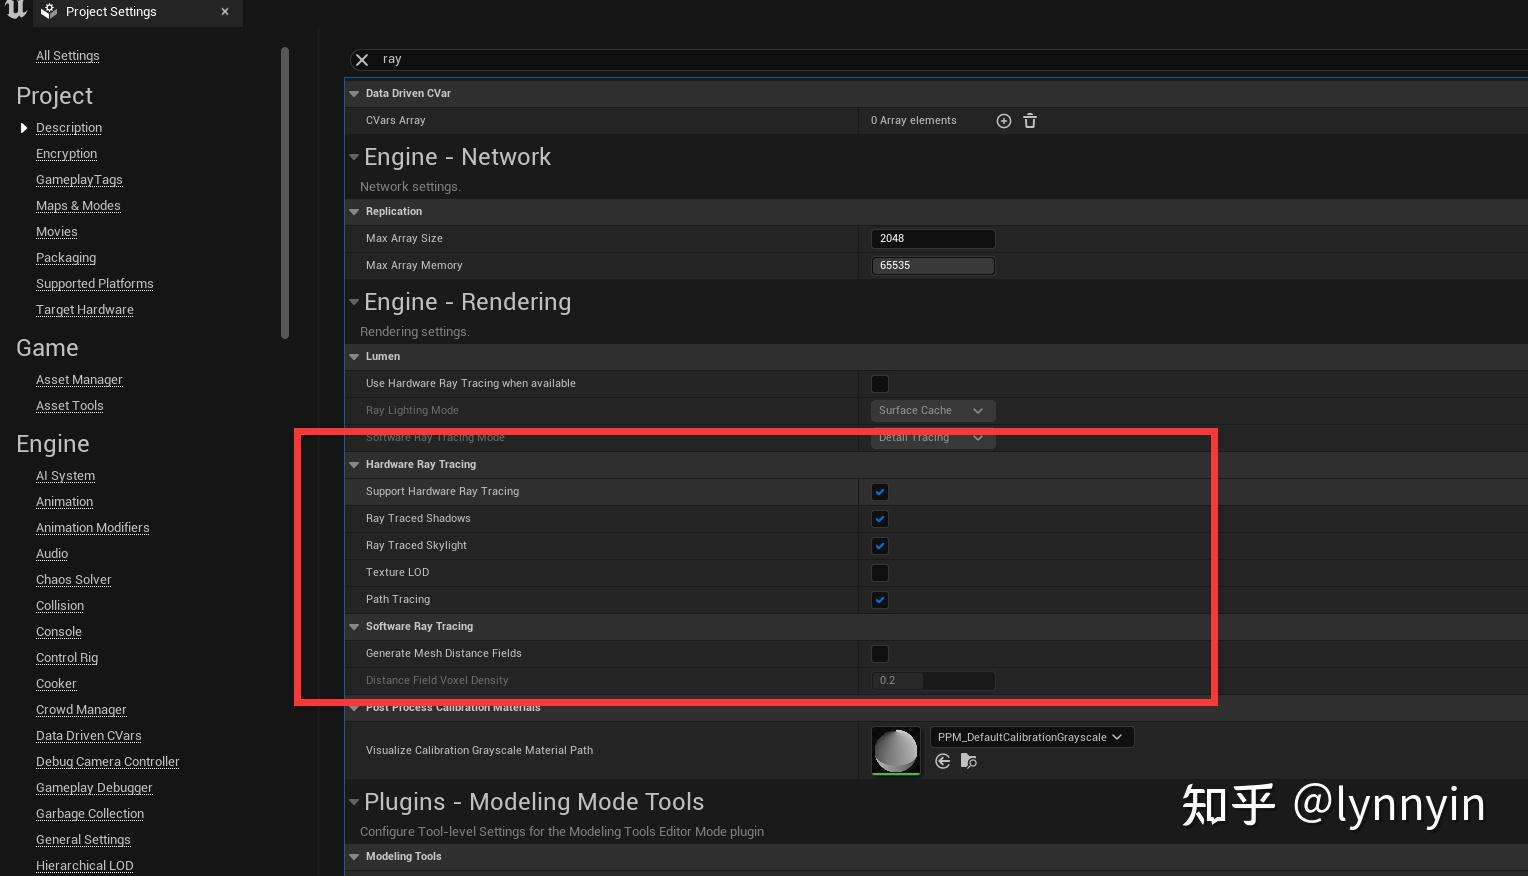Screen dimensions: 1528x876
Task: Empty the CVars Array with trash icon
Action: (1030, 121)
